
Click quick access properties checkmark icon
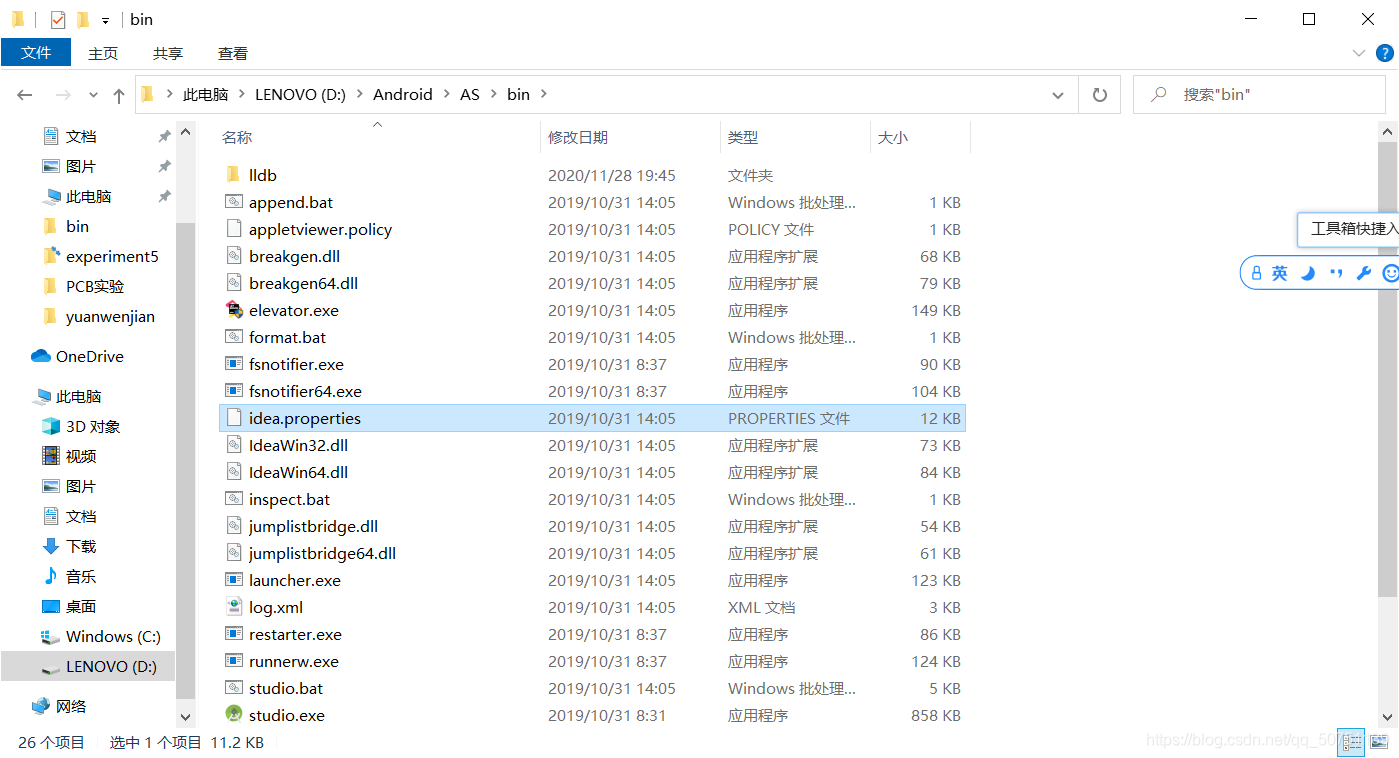point(58,19)
